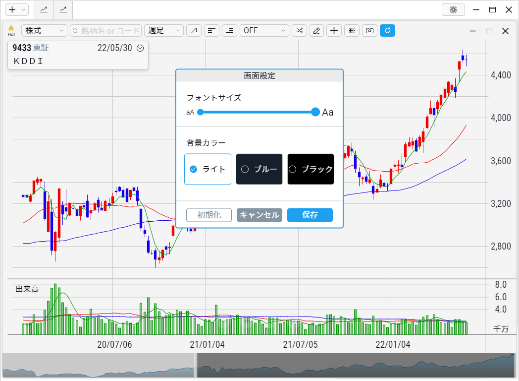
Task: Click the 背景カラー heading
Action: (206, 143)
